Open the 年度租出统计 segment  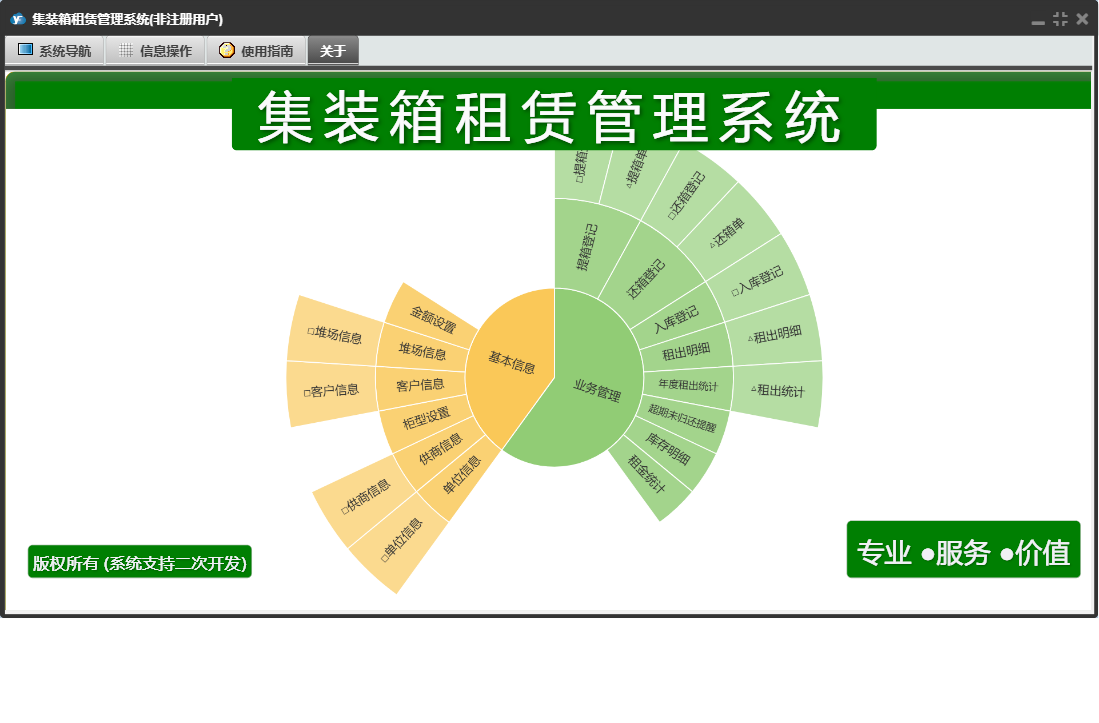[x=688, y=385]
